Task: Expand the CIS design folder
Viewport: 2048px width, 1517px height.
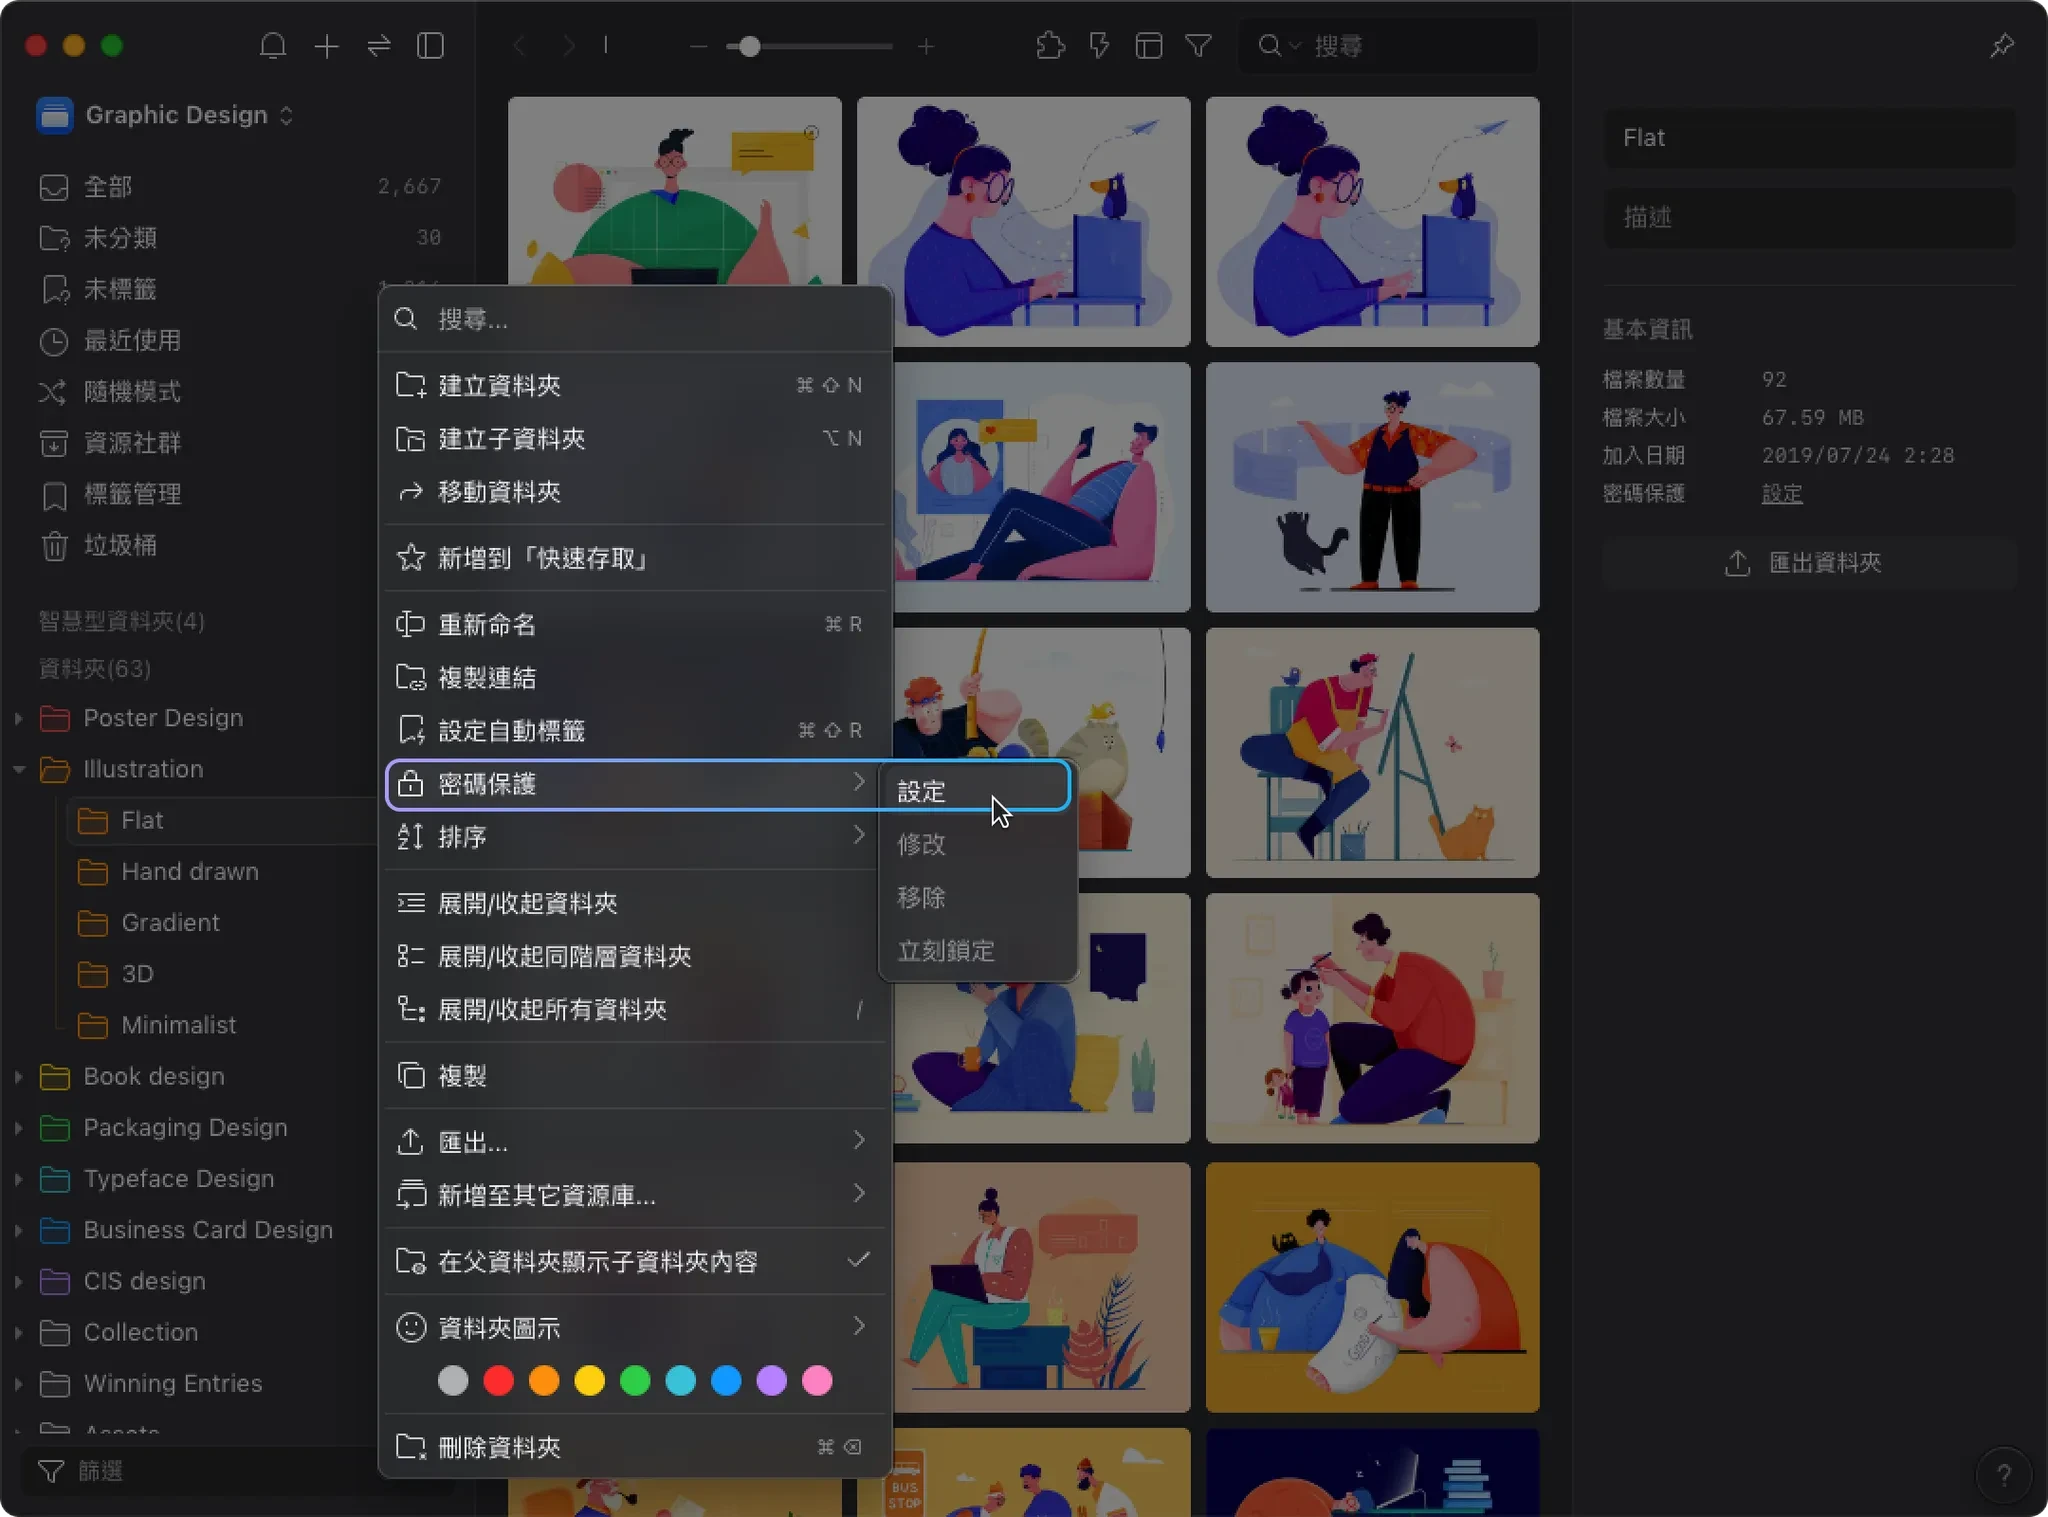Action: [18, 1281]
